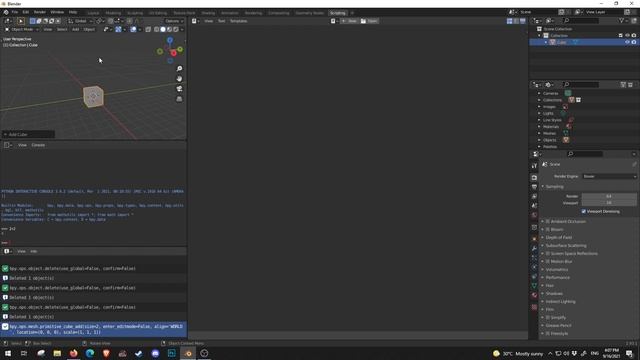Image resolution: width=640 pixels, height=360 pixels.
Task: Open the Render menu
Action: point(40,12)
